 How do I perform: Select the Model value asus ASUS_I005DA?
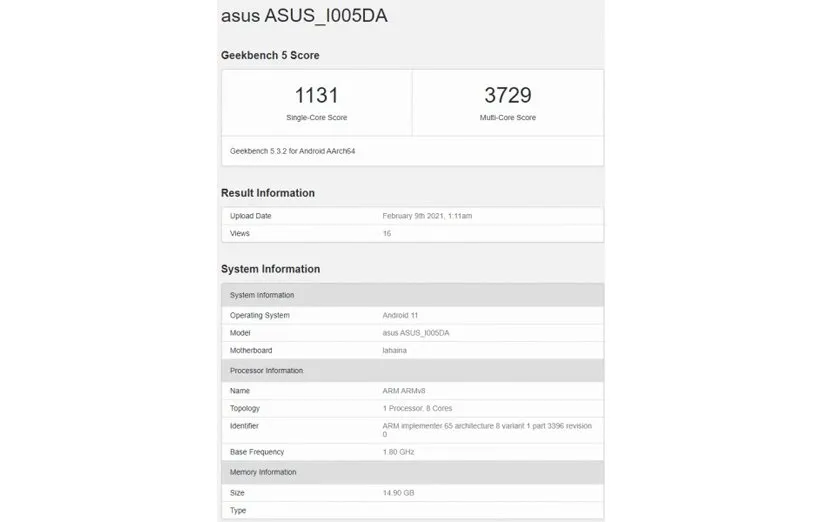coord(416,333)
